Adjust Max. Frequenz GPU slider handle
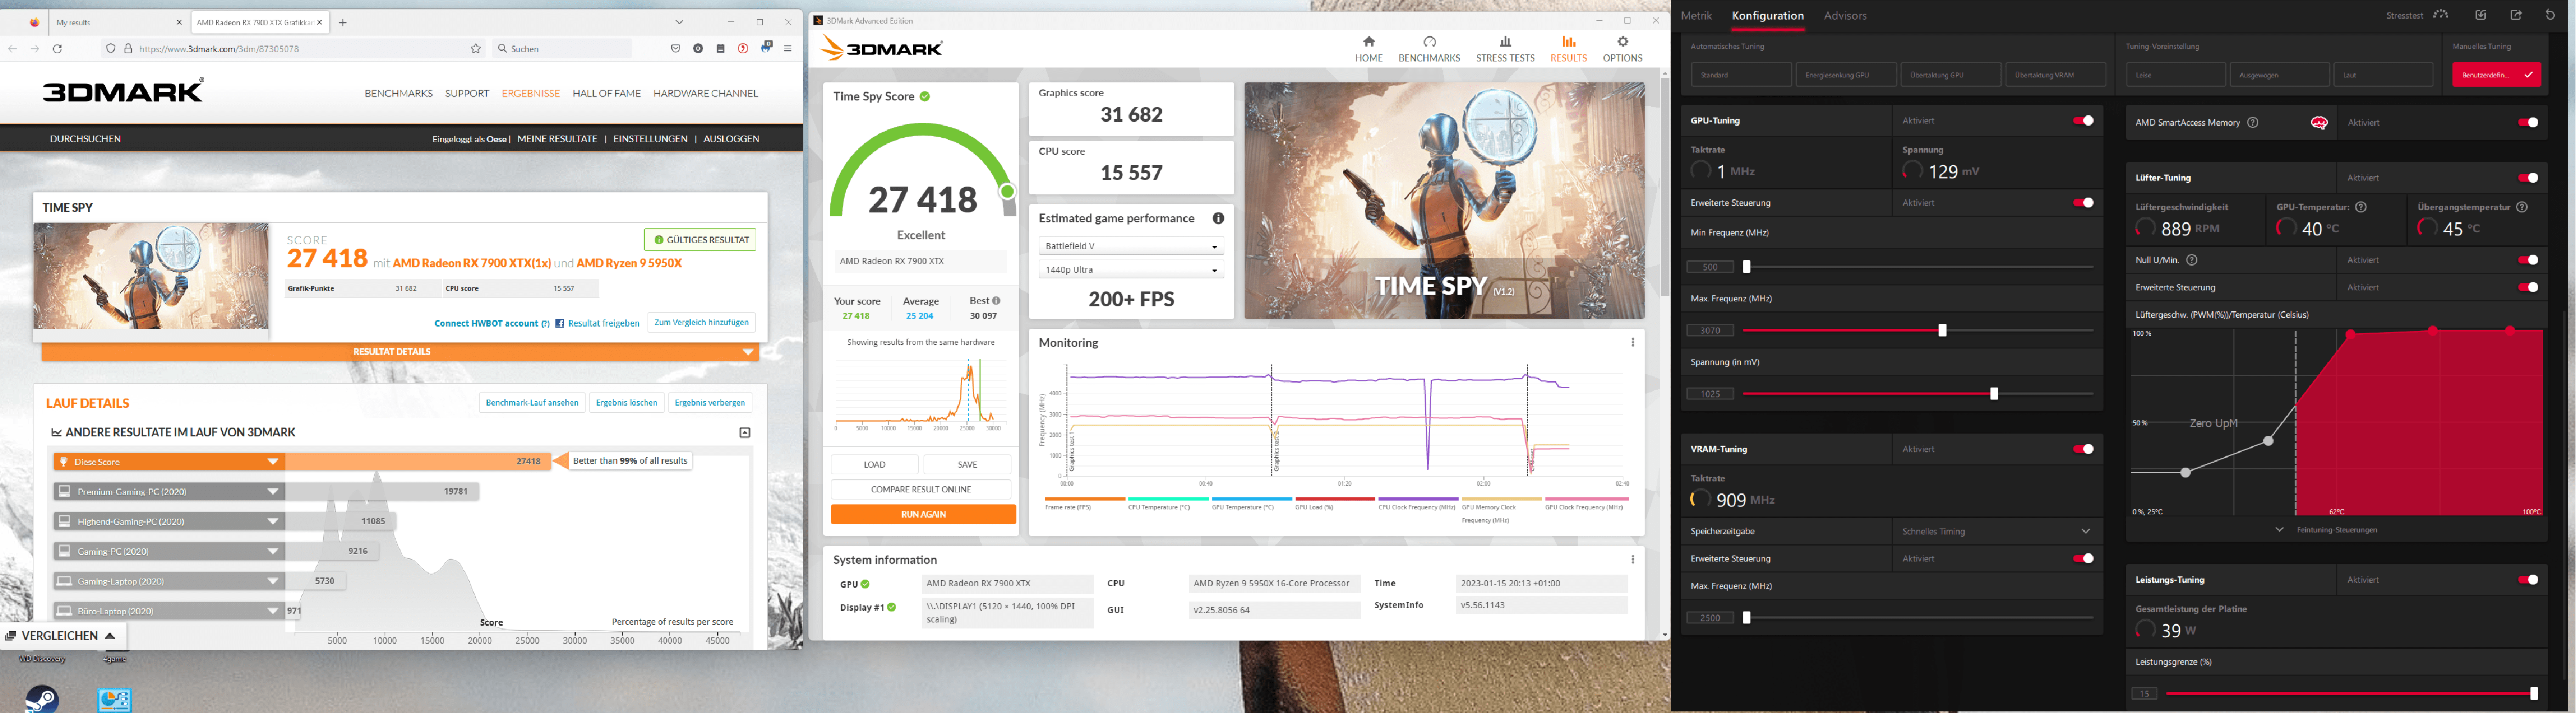Viewport: 2576px width, 713px height. point(1942,330)
